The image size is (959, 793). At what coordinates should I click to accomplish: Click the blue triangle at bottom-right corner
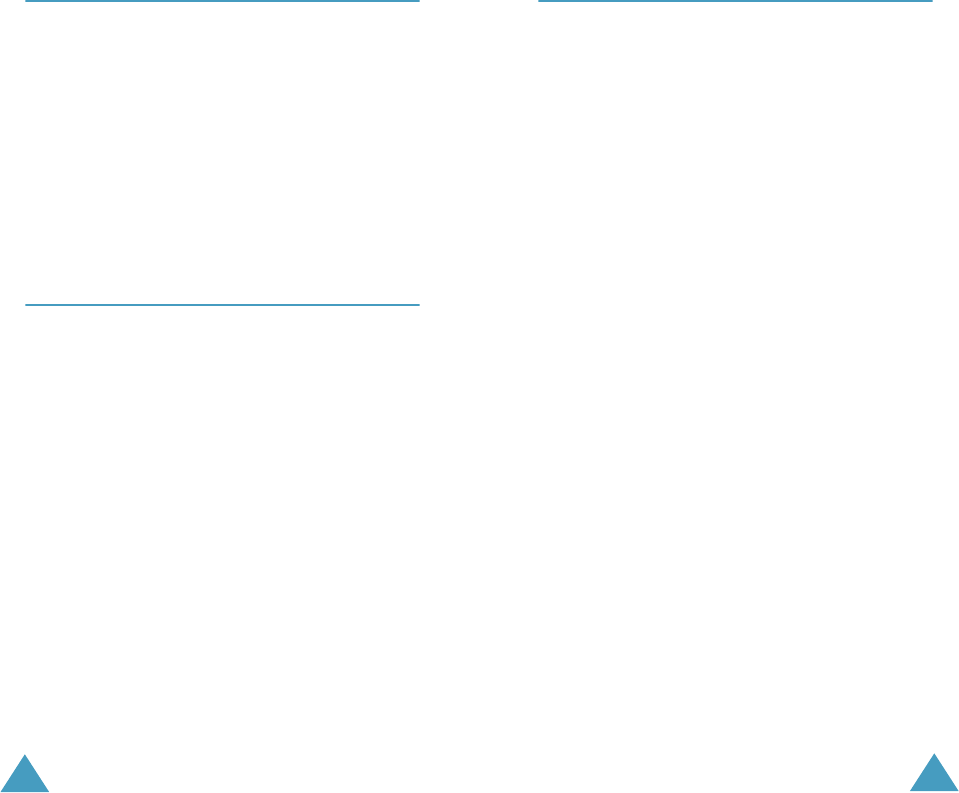934,773
